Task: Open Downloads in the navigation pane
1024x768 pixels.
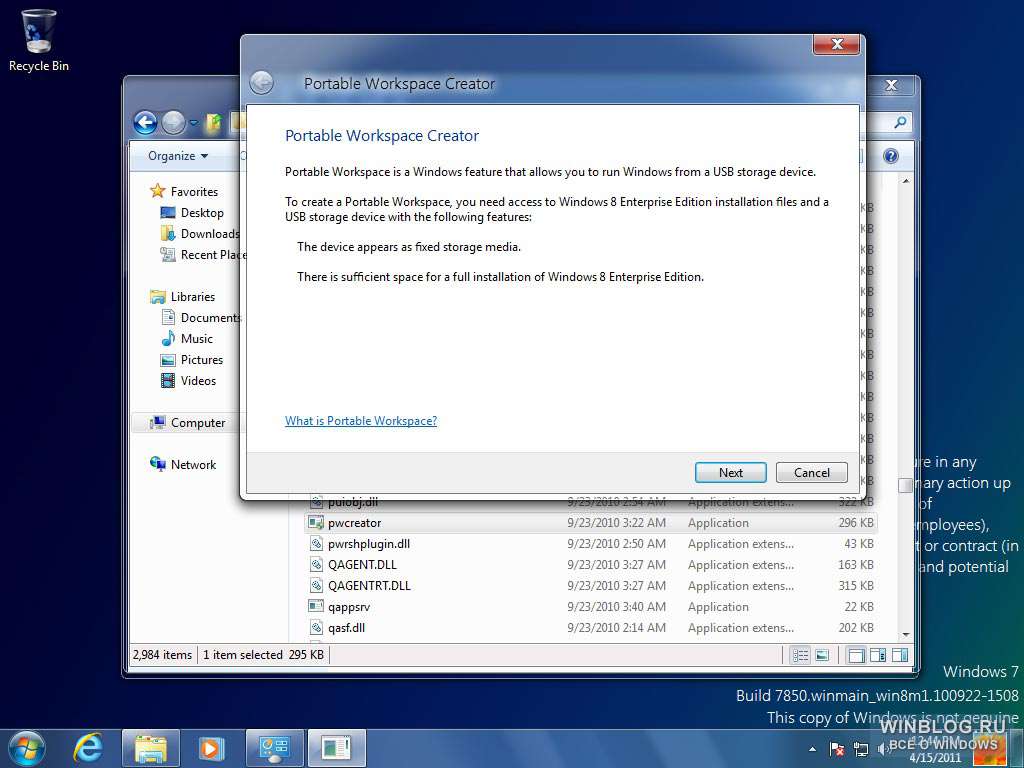Action: (x=210, y=233)
